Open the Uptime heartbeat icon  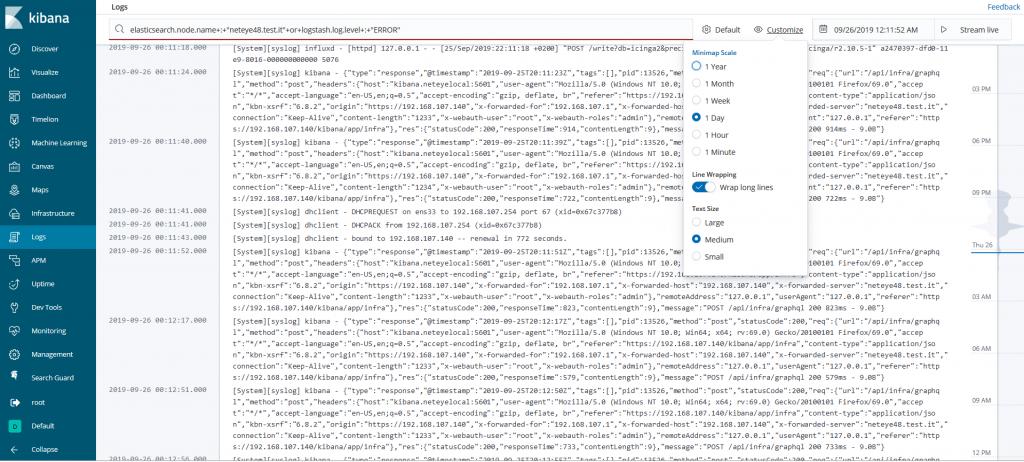click(x=14, y=284)
